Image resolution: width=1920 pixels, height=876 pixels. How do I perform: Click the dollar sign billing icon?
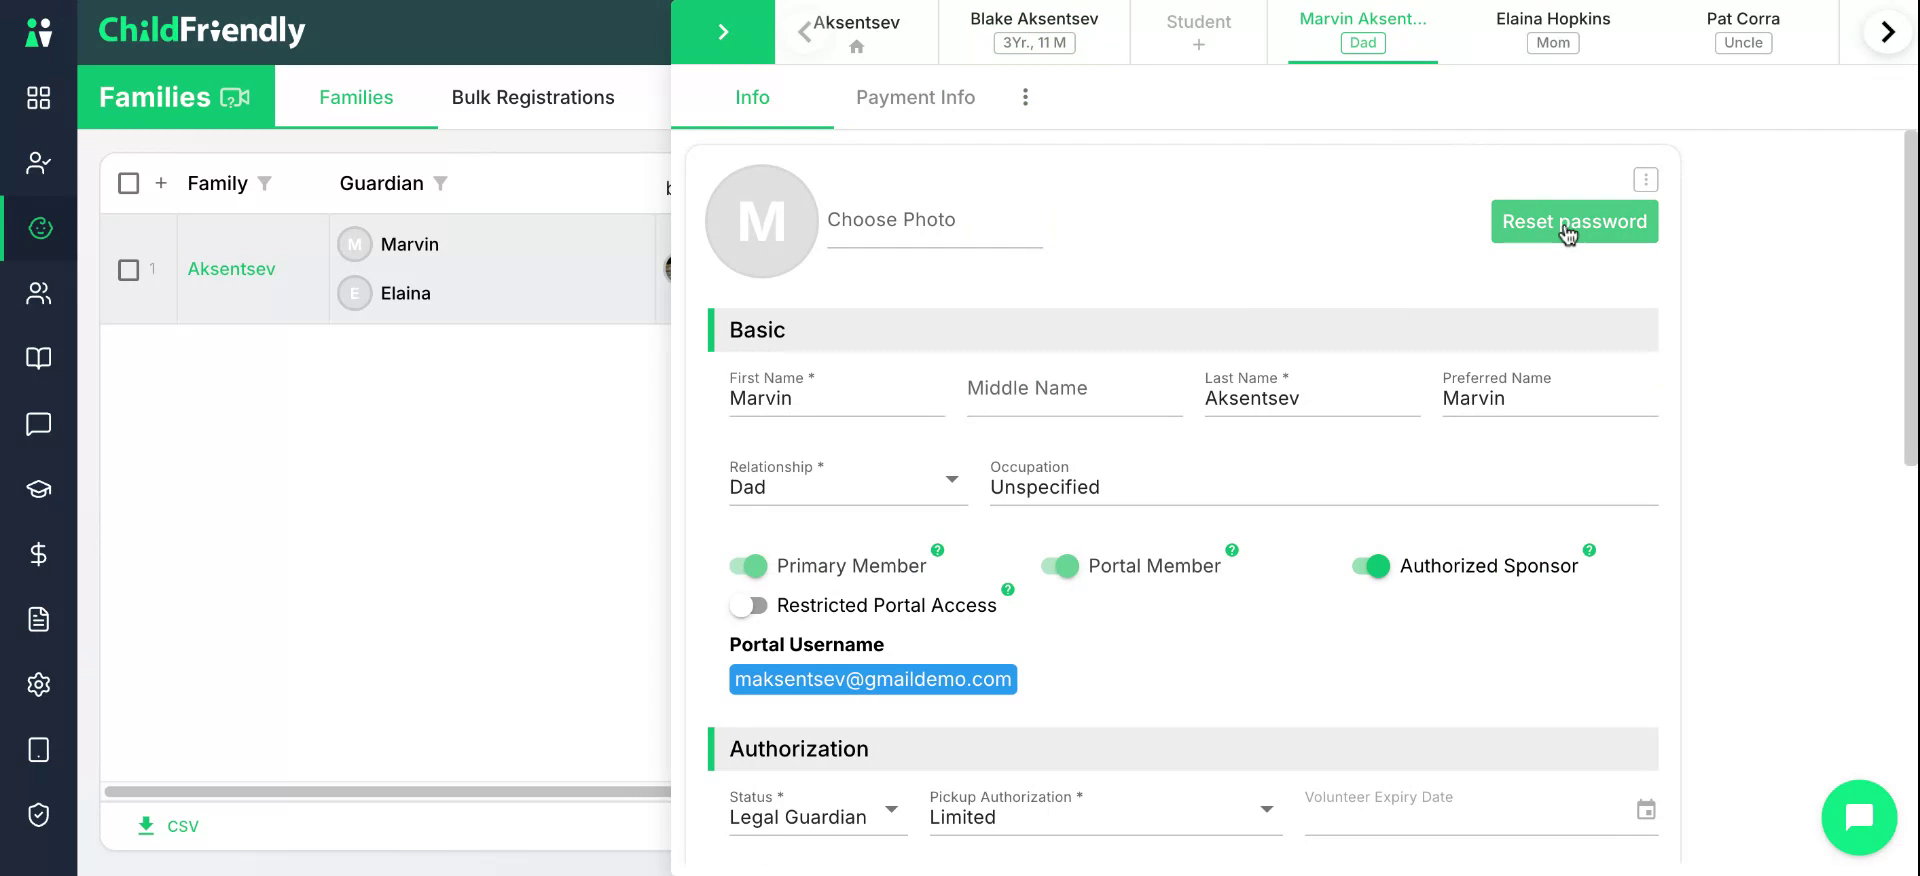38,554
